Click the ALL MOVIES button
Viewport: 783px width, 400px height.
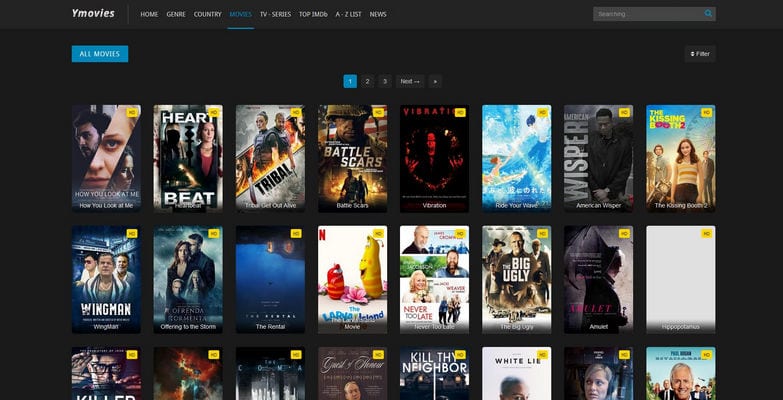(x=100, y=54)
